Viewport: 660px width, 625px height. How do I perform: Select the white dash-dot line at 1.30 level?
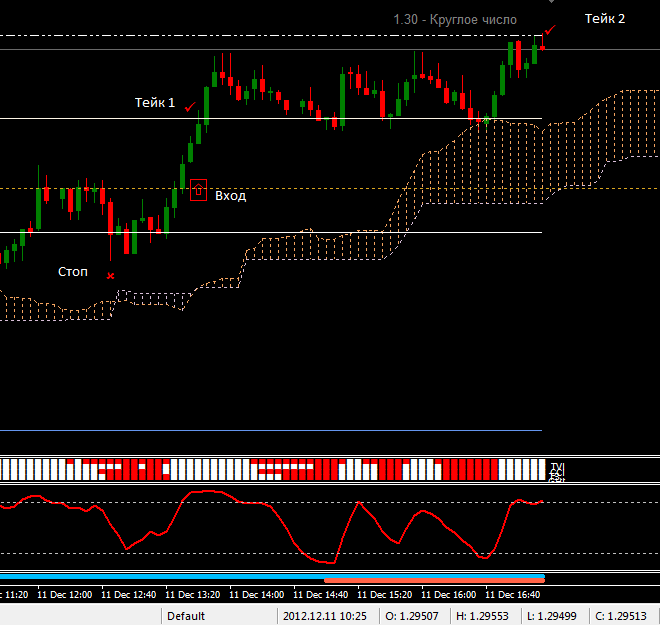(271, 36)
